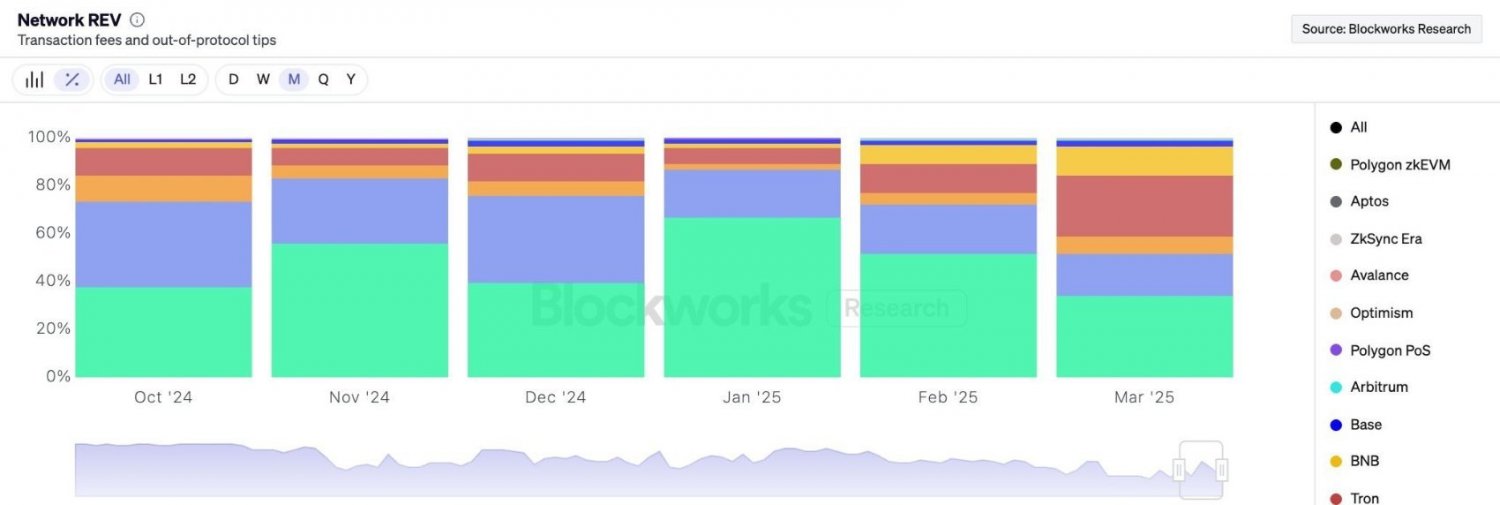1500x505 pixels.
Task: Toggle the BNB legend entry
Action: [1364, 461]
